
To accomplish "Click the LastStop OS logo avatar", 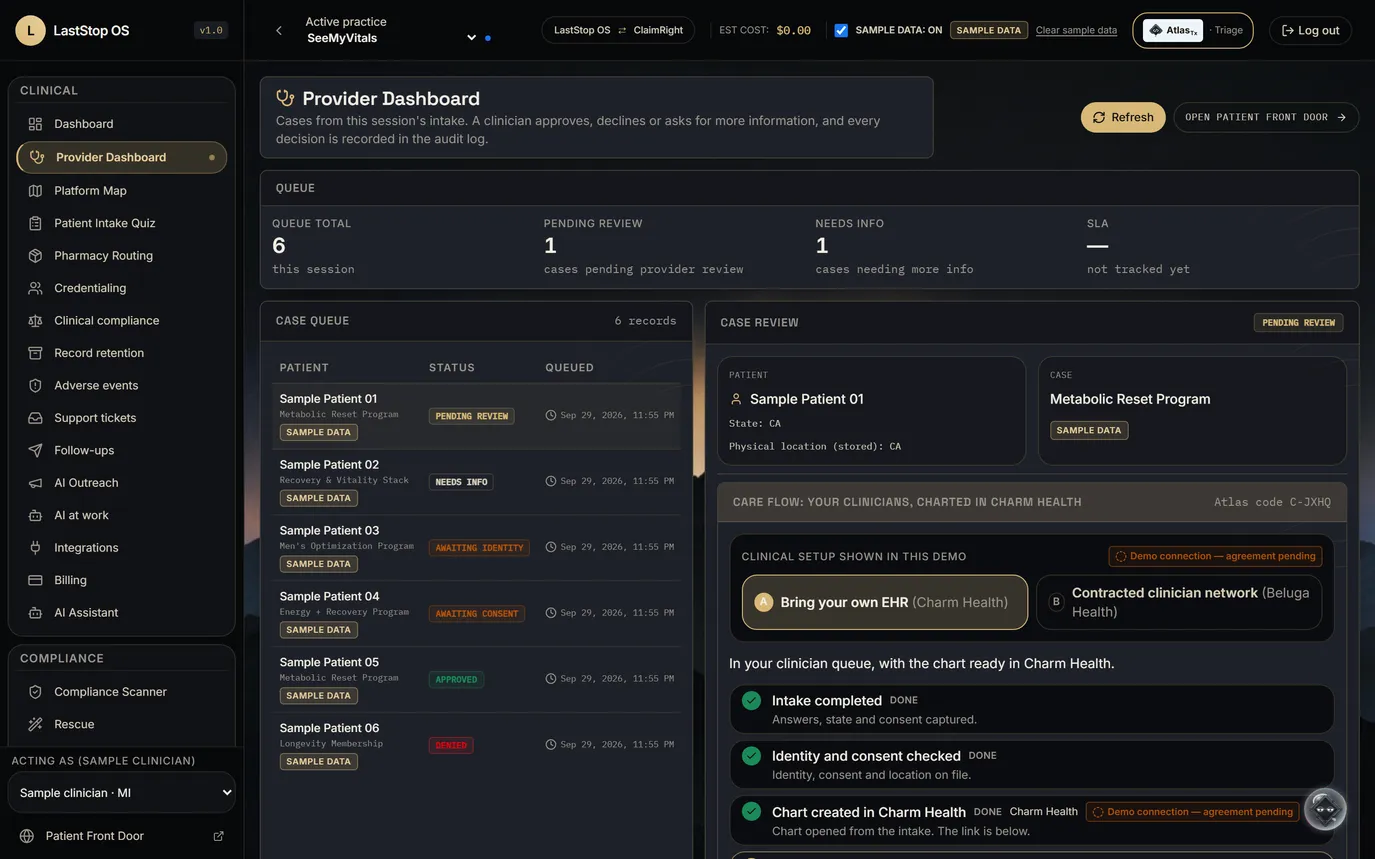I will coord(31,30).
